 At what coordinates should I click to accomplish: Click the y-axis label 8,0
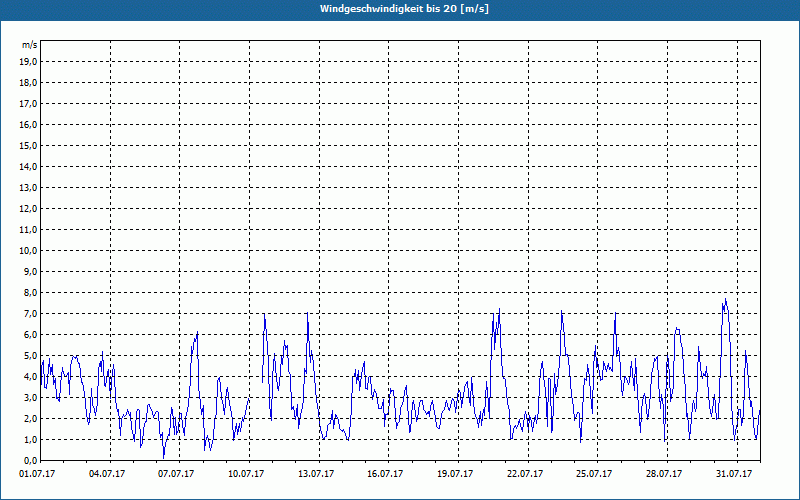point(30,292)
